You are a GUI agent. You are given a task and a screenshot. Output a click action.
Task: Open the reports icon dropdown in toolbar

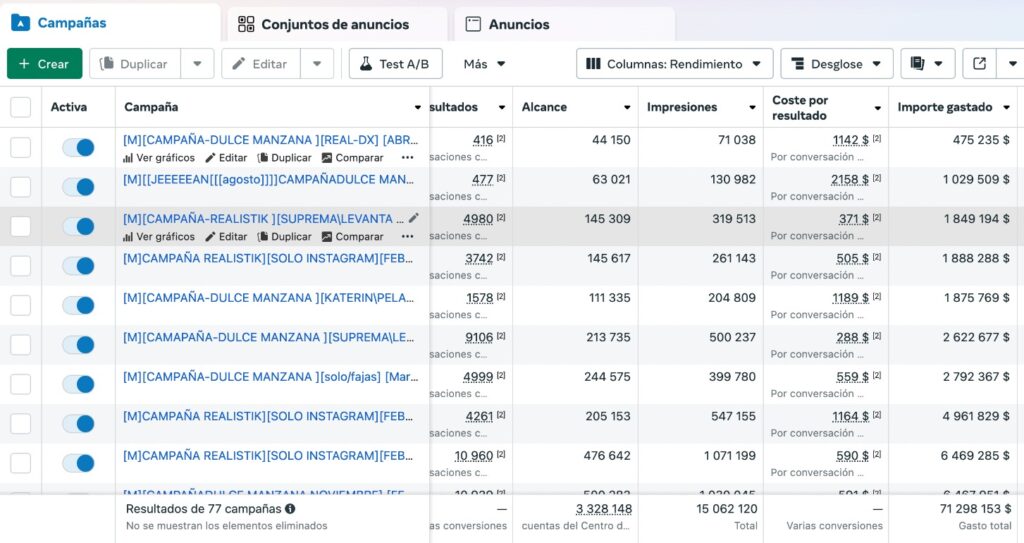tap(927, 64)
